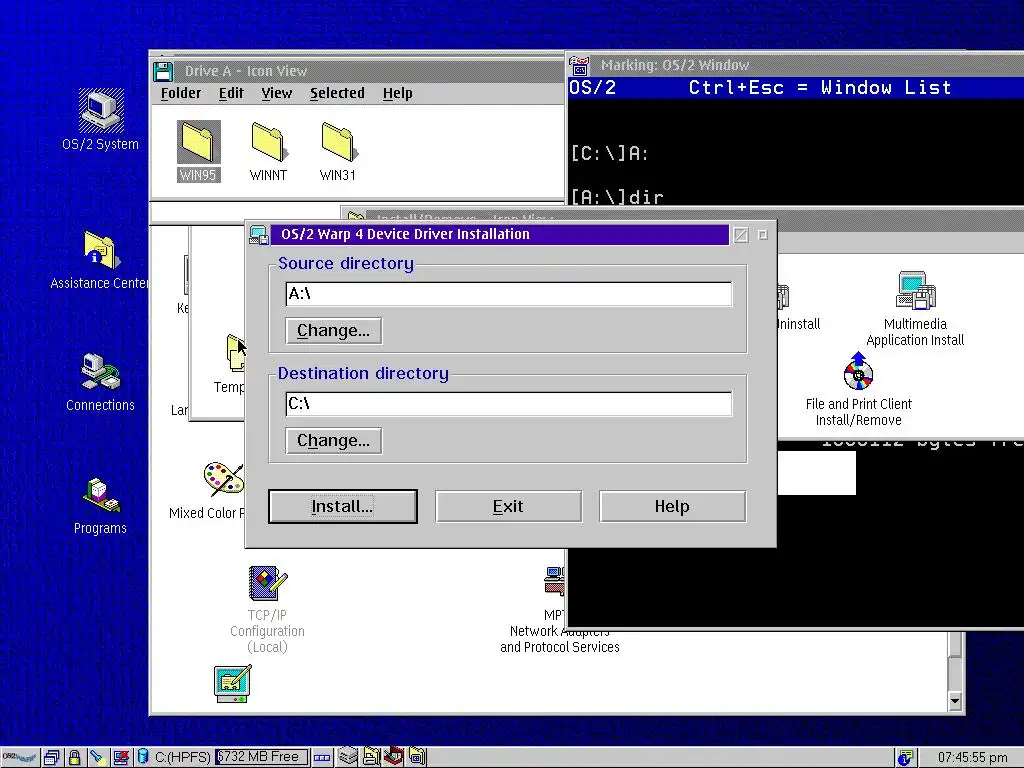Click the Exit button in driver dialog
This screenshot has width=1024, height=768.
[x=508, y=506]
